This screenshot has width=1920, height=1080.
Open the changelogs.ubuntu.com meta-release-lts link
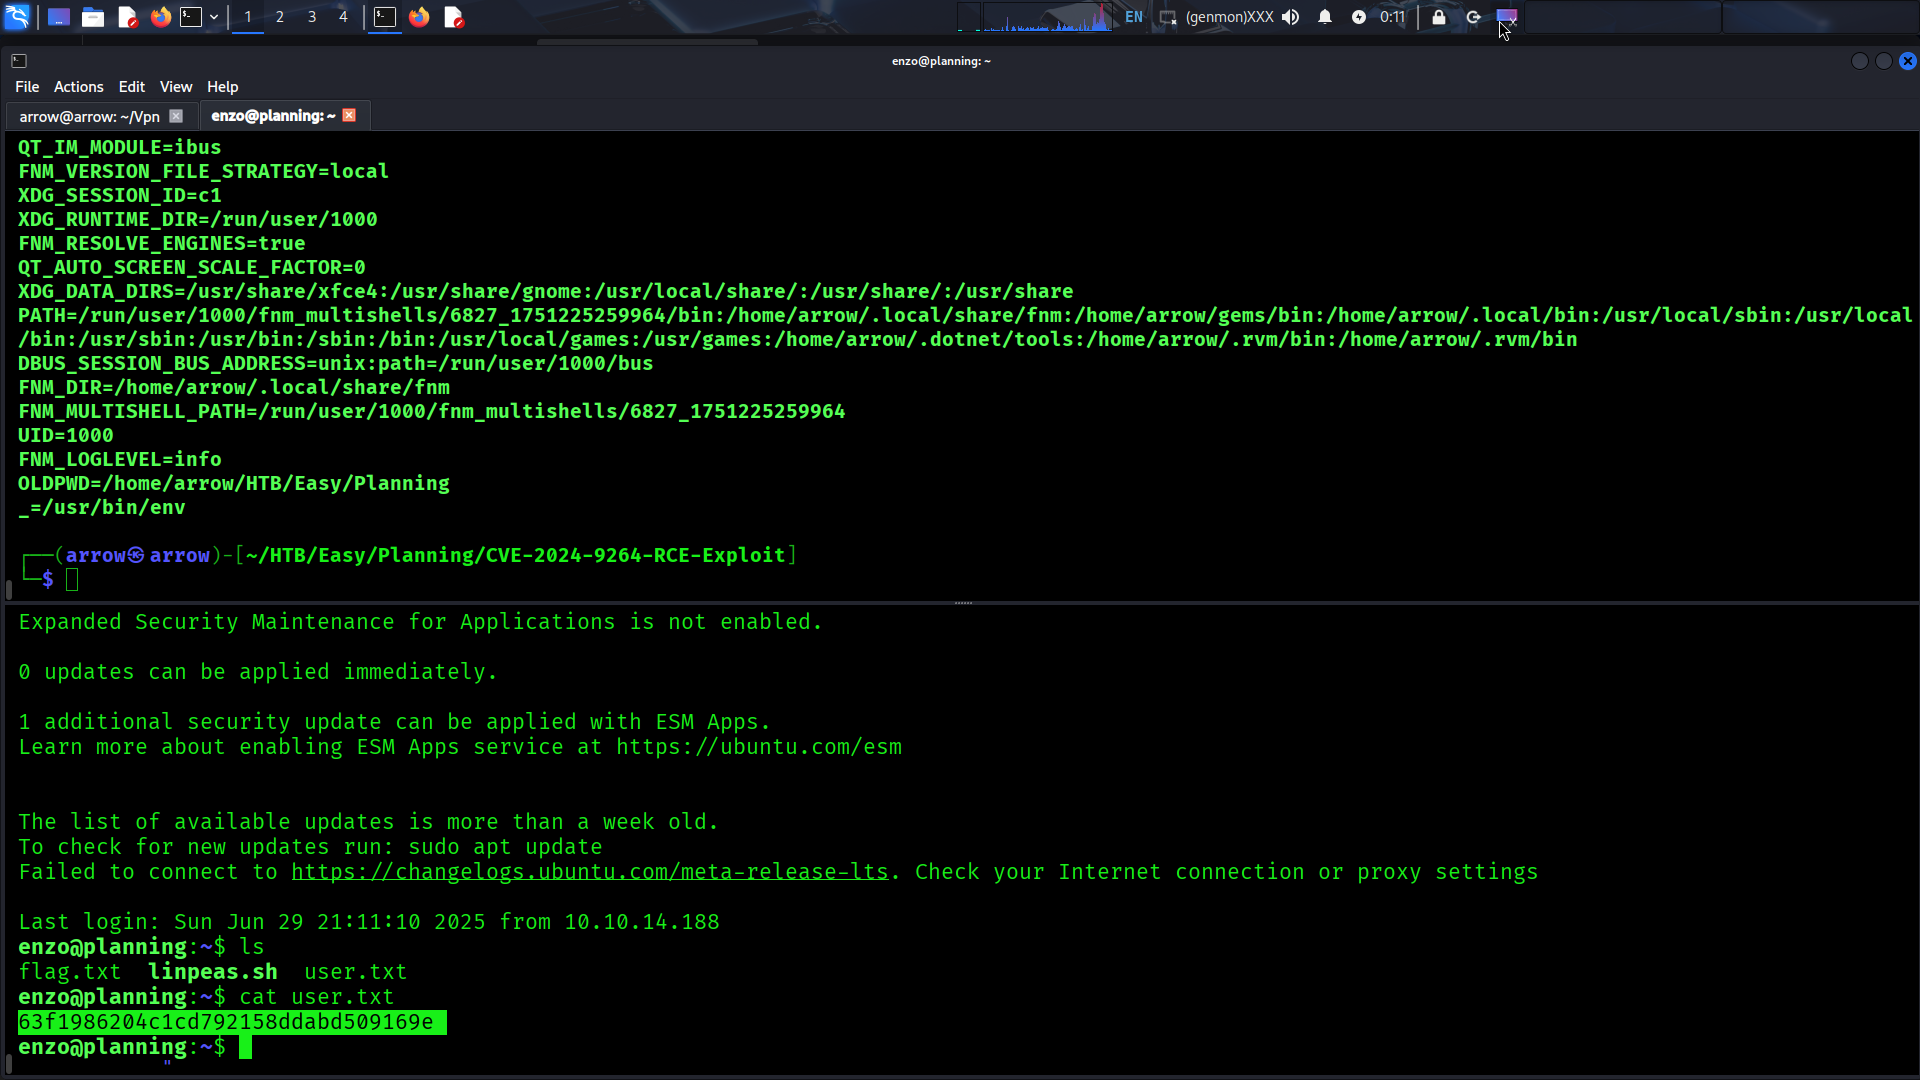point(590,872)
